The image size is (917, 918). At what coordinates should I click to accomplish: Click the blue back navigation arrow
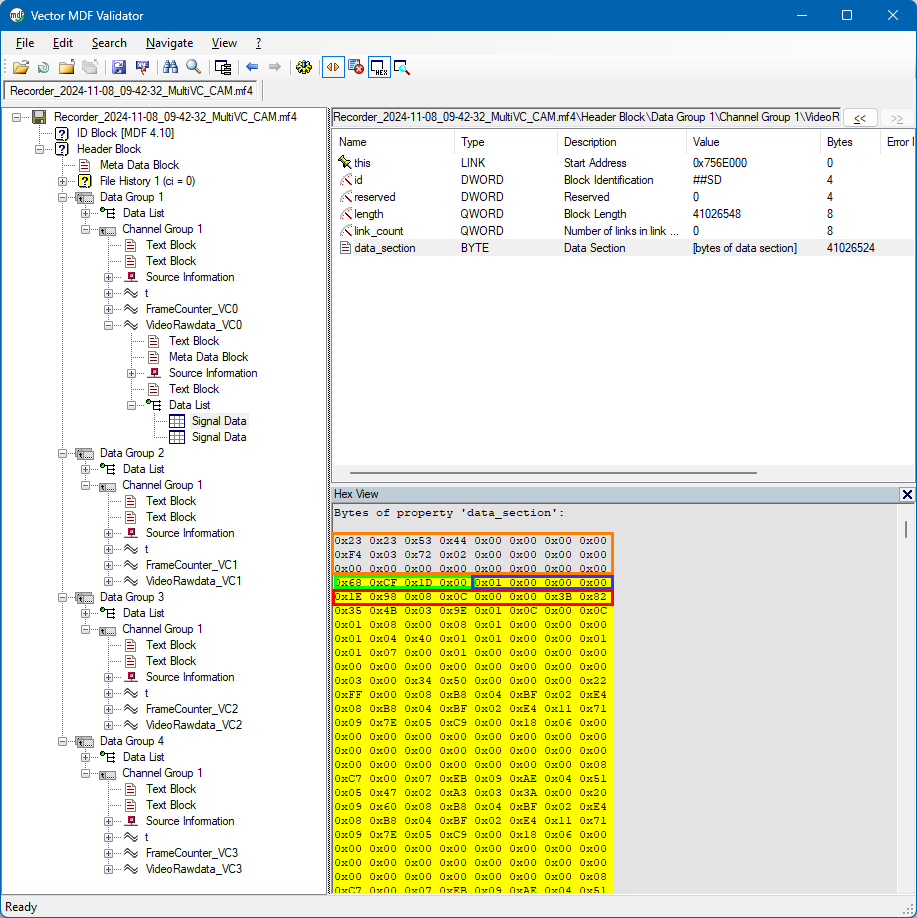tap(251, 67)
